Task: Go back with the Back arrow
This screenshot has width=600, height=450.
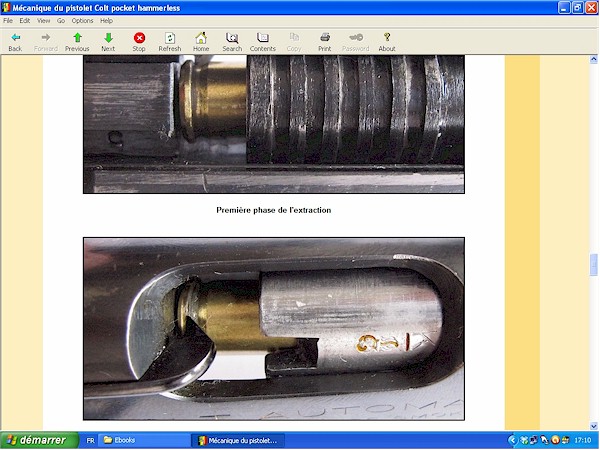Action: click(15, 42)
